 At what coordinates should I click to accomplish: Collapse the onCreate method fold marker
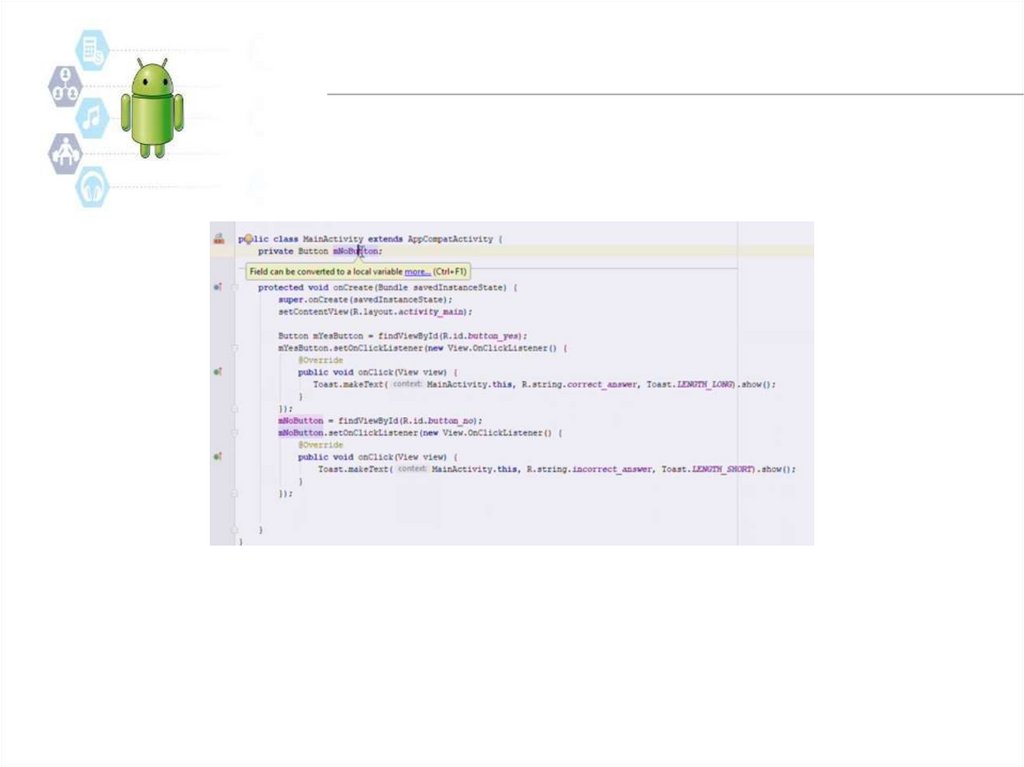pos(235,287)
